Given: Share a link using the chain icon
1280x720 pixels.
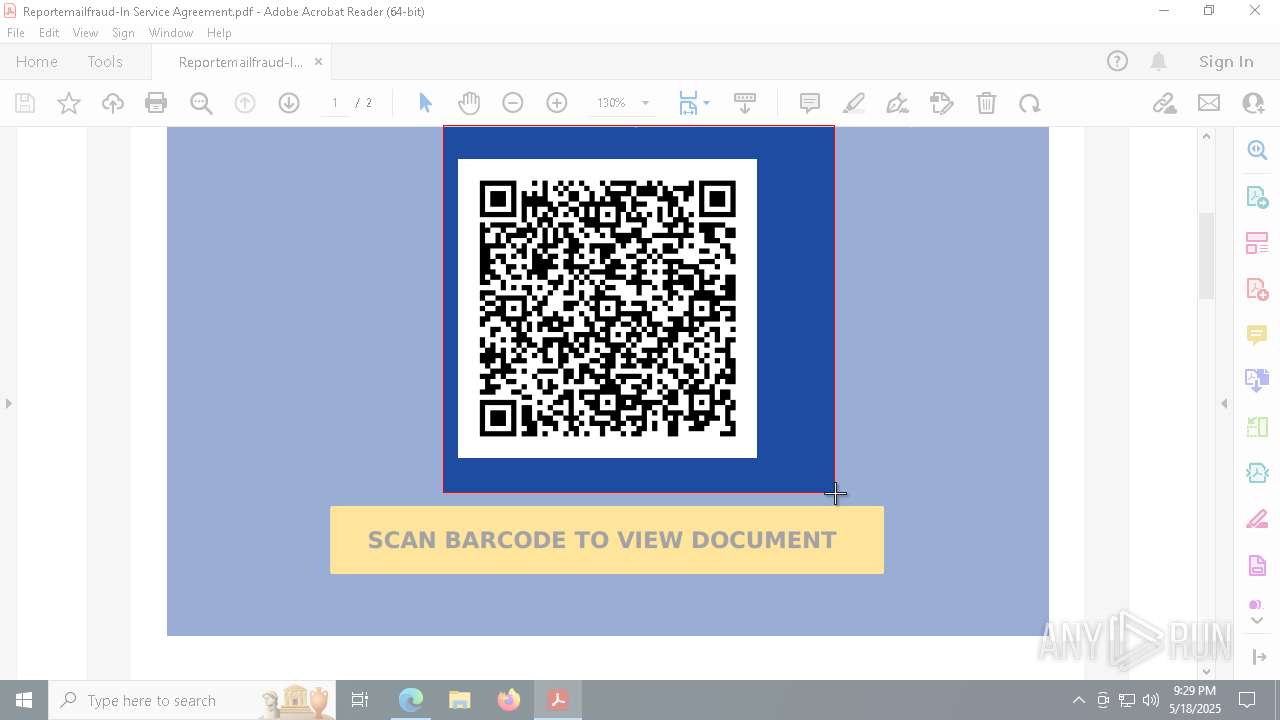Looking at the screenshot, I should (1165, 103).
